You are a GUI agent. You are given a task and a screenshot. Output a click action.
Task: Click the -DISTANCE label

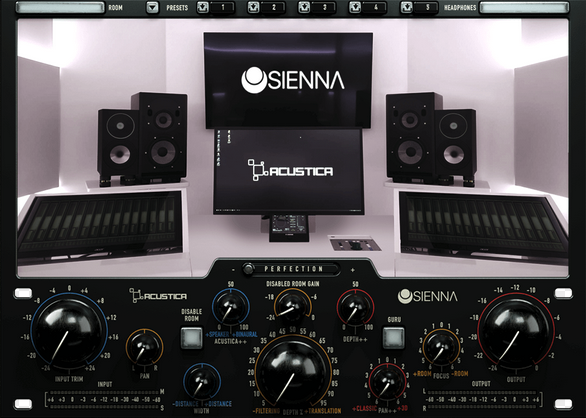[x=185, y=404]
